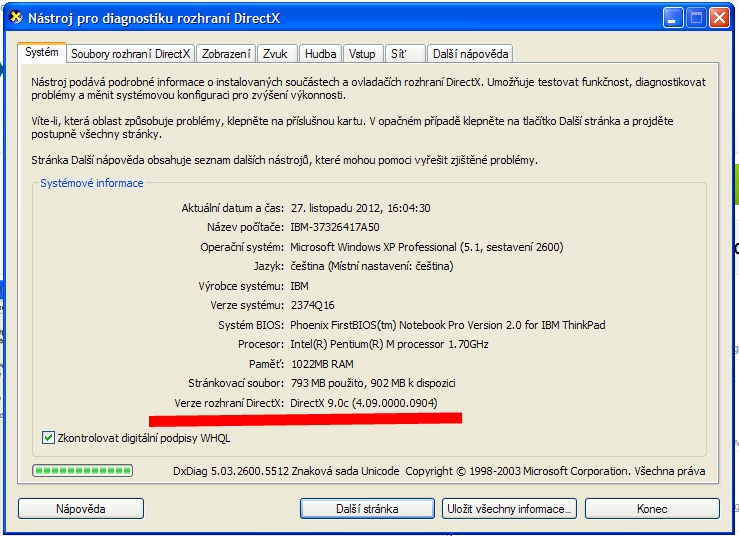This screenshot has width=739, height=536.
Task: Open the Soubory rozhraní DirectX tab
Action: (131, 54)
